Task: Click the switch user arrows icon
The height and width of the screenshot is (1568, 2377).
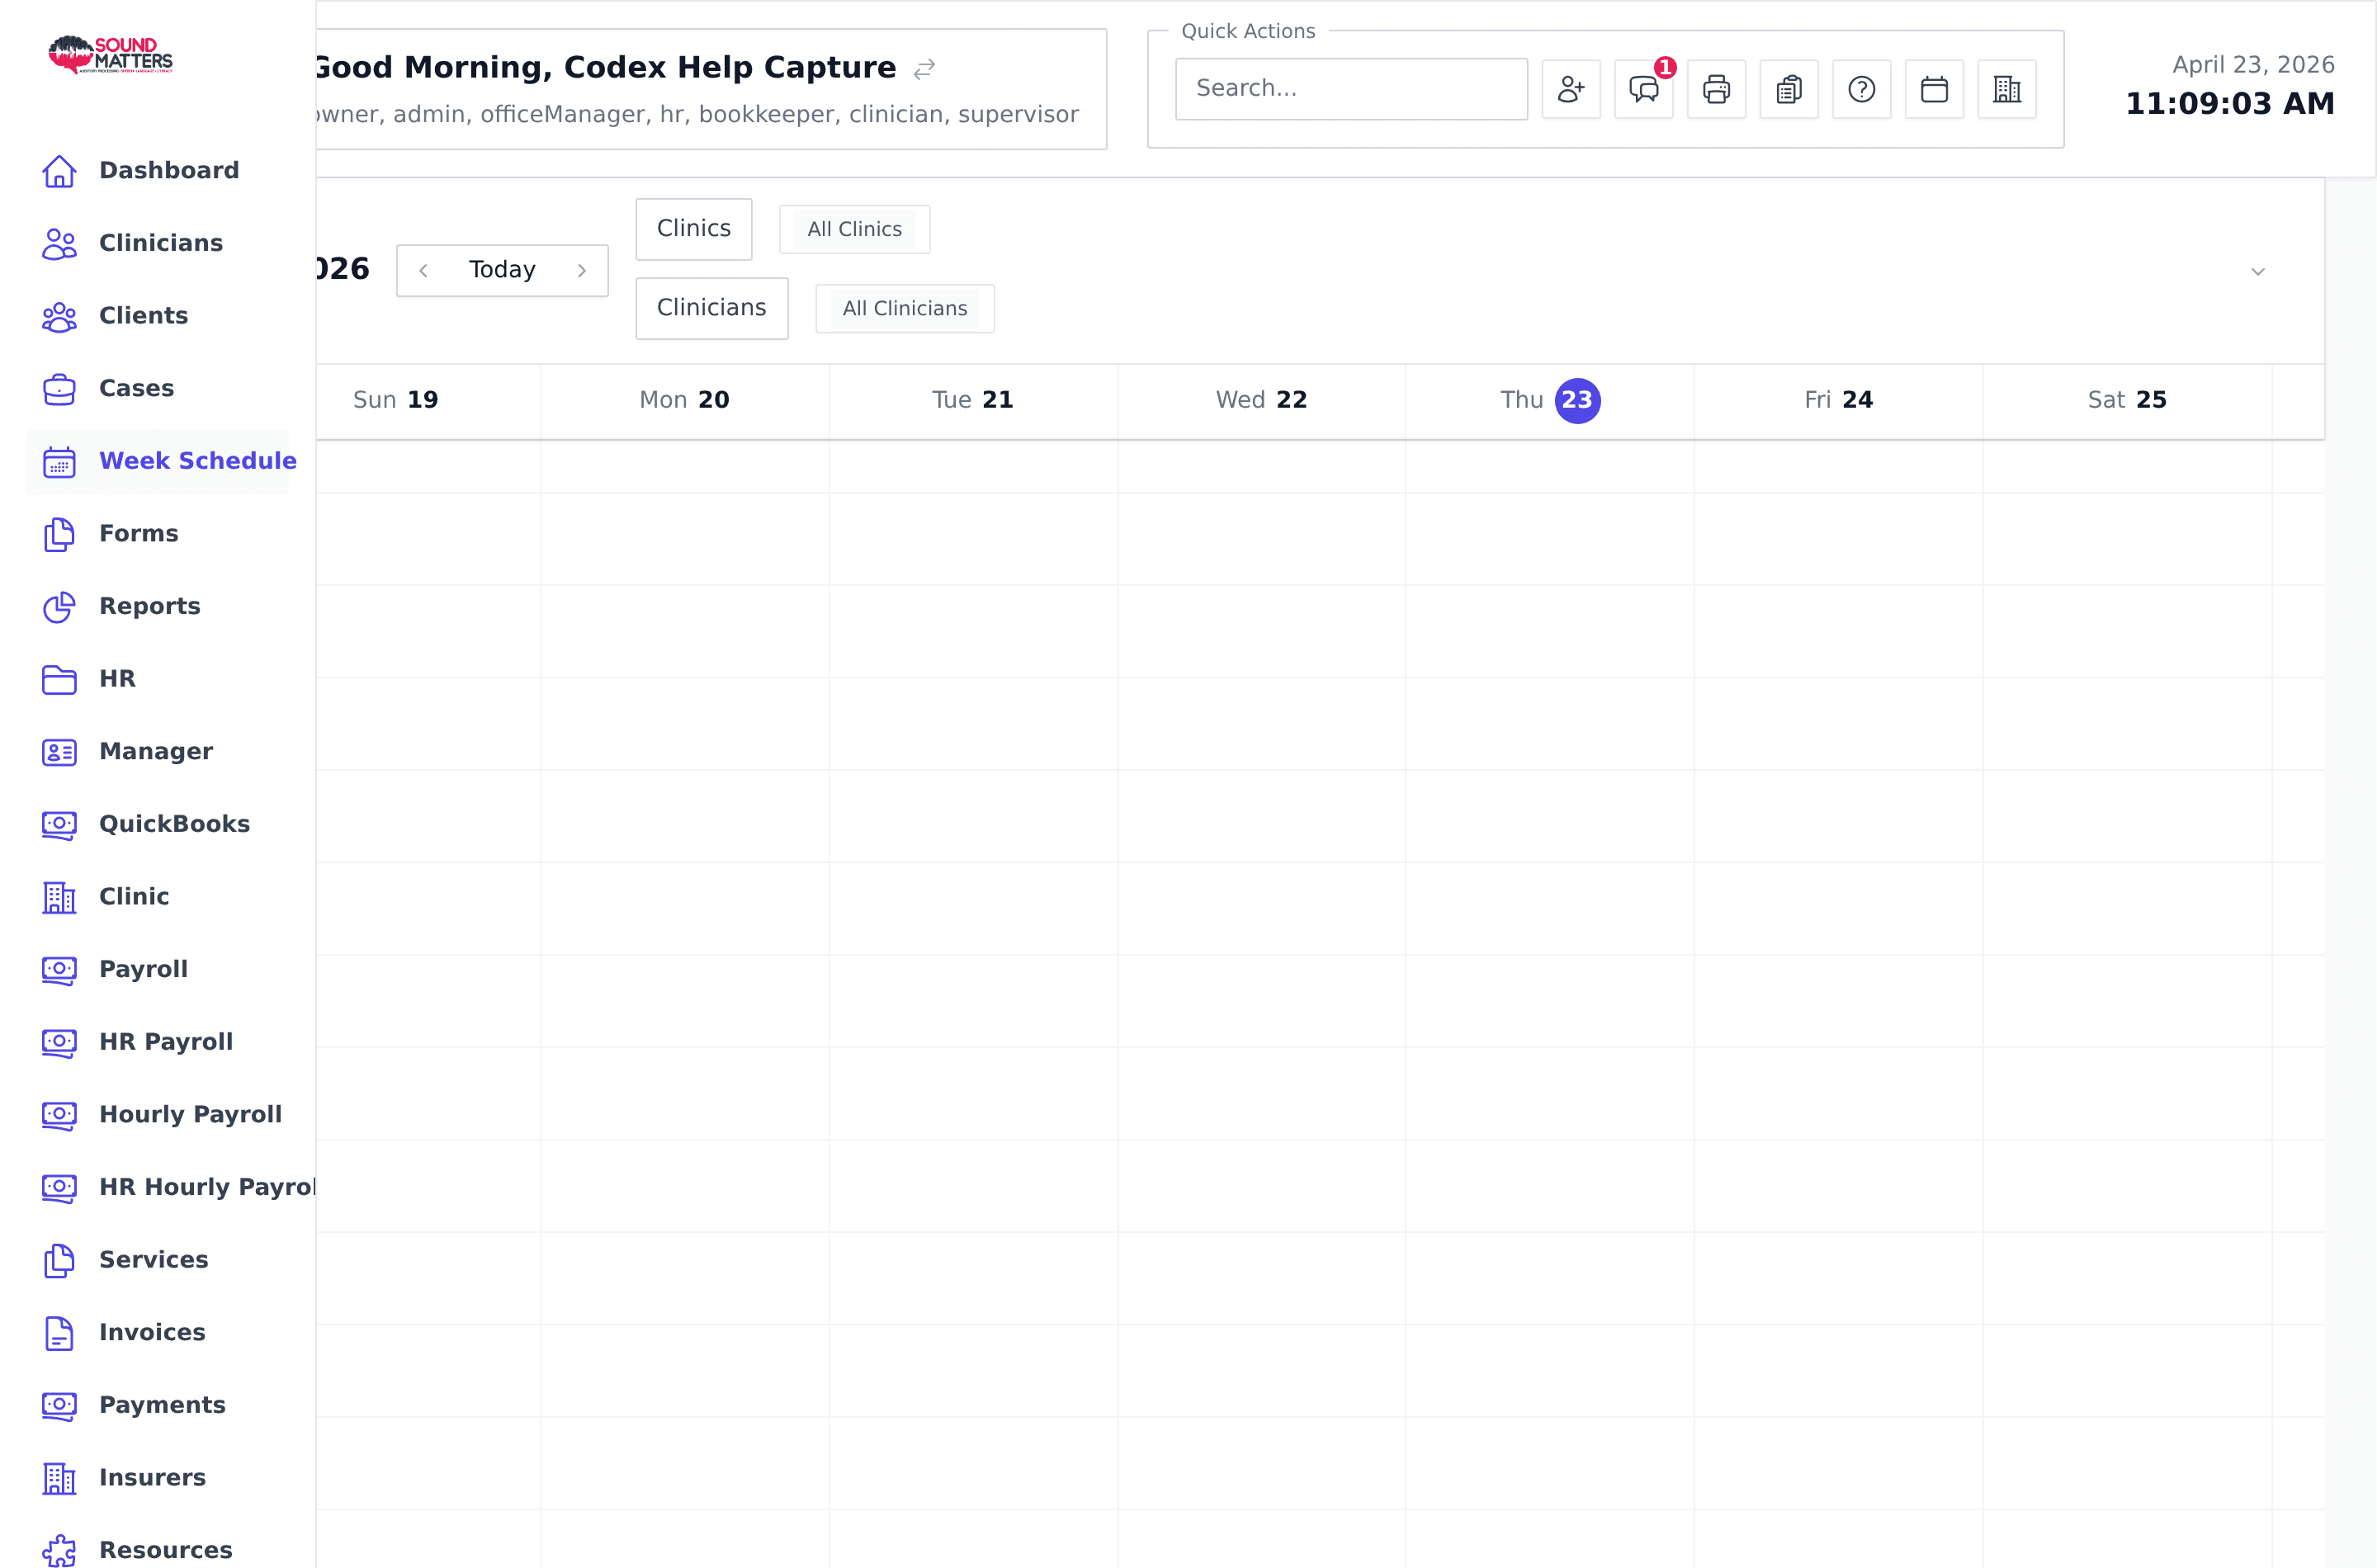Action: coord(924,69)
